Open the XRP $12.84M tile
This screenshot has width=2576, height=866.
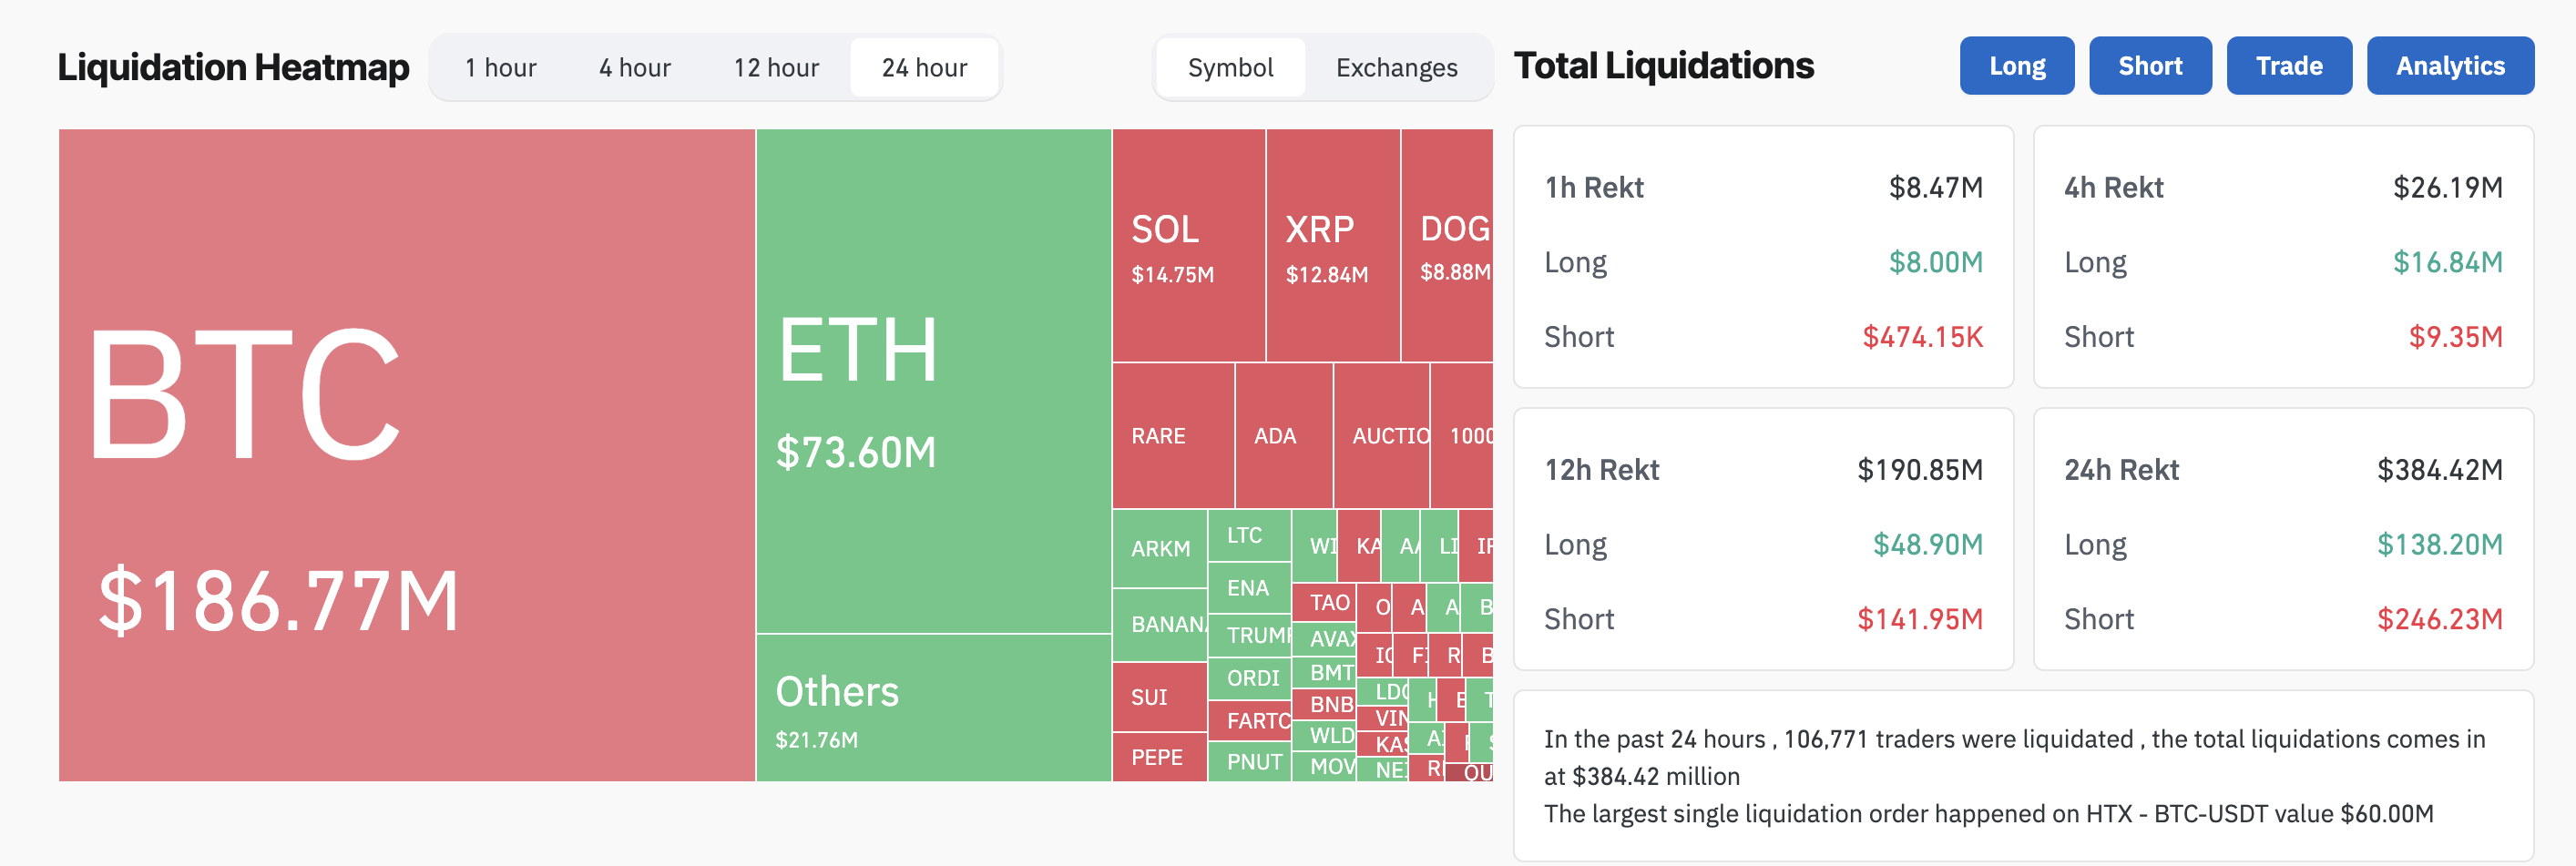[1332, 245]
